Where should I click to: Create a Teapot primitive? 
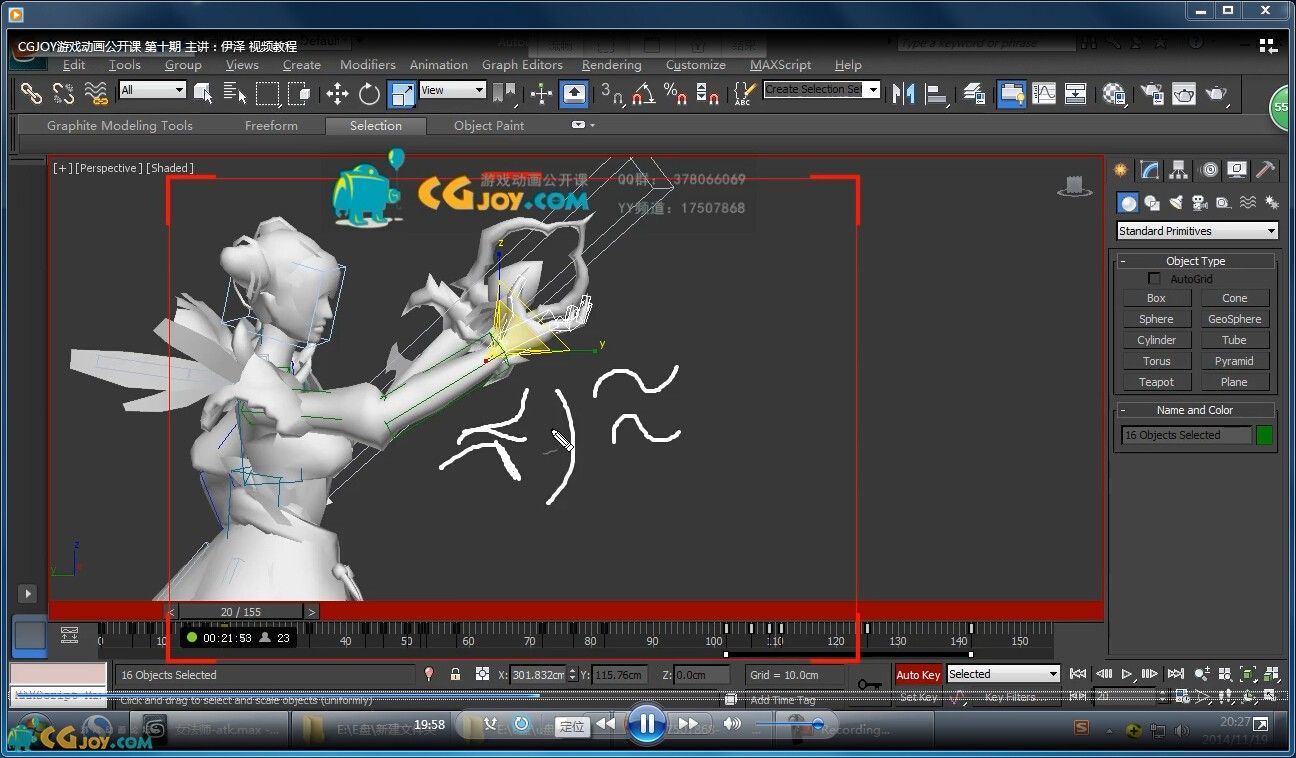point(1156,382)
